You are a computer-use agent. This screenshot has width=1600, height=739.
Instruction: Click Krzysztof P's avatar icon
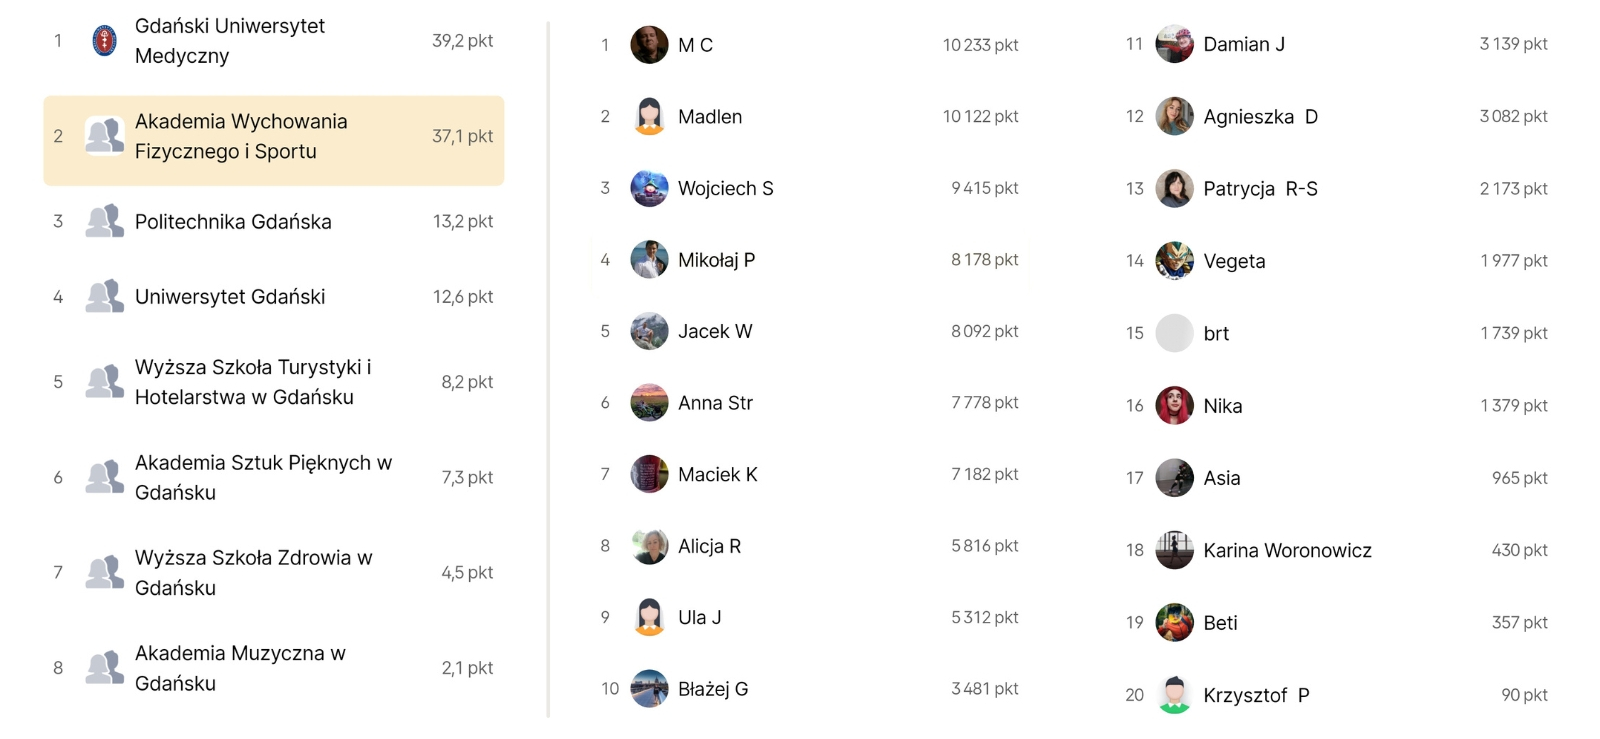point(1174,695)
